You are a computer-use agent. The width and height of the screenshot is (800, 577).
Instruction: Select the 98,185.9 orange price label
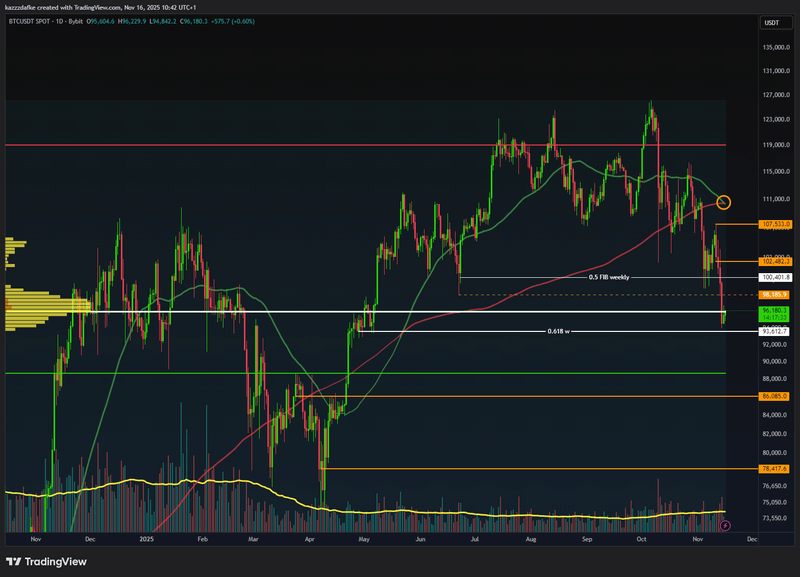coord(774,295)
